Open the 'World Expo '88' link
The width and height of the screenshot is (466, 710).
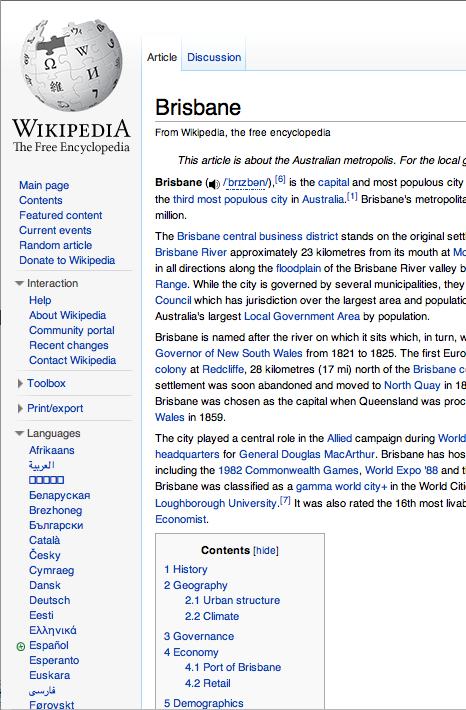401,470
